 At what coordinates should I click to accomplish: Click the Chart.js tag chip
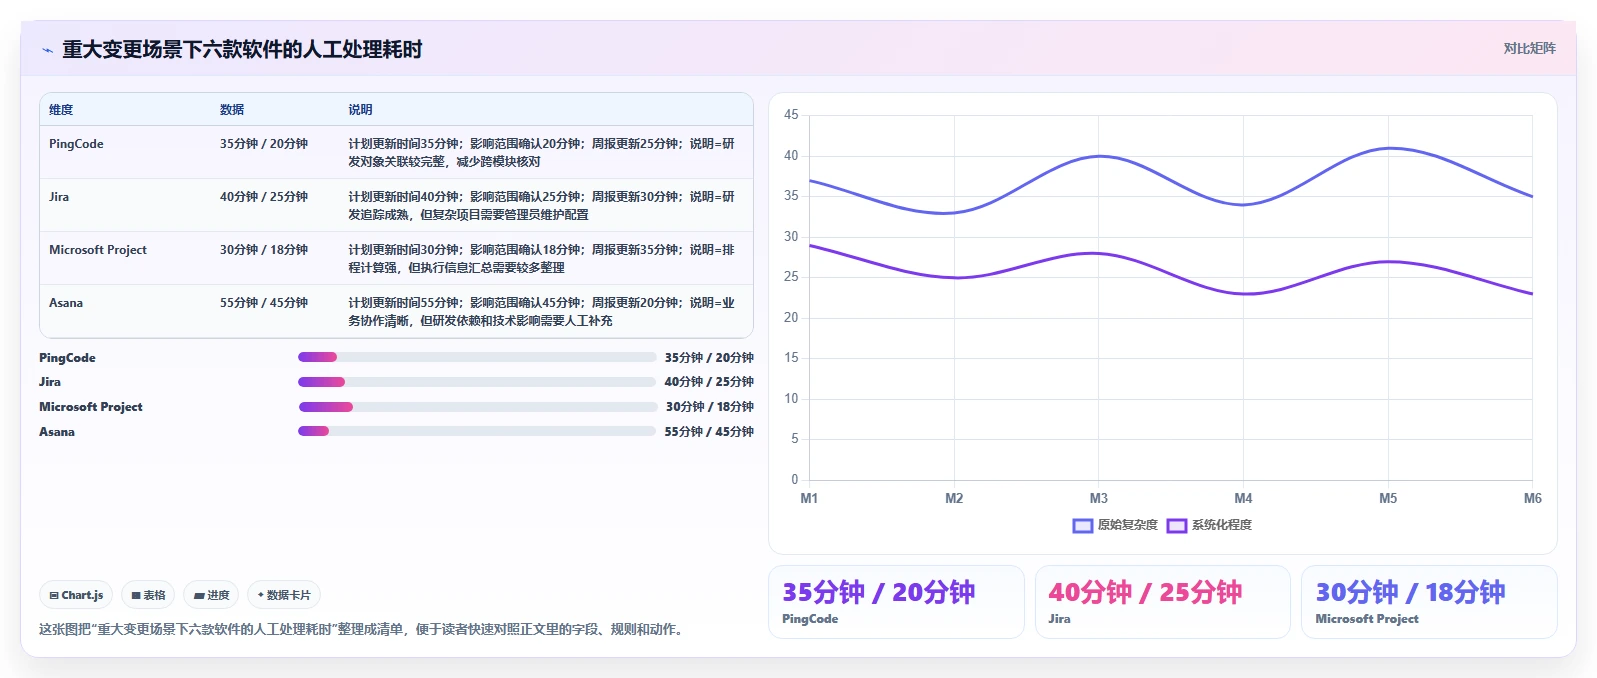click(76, 595)
